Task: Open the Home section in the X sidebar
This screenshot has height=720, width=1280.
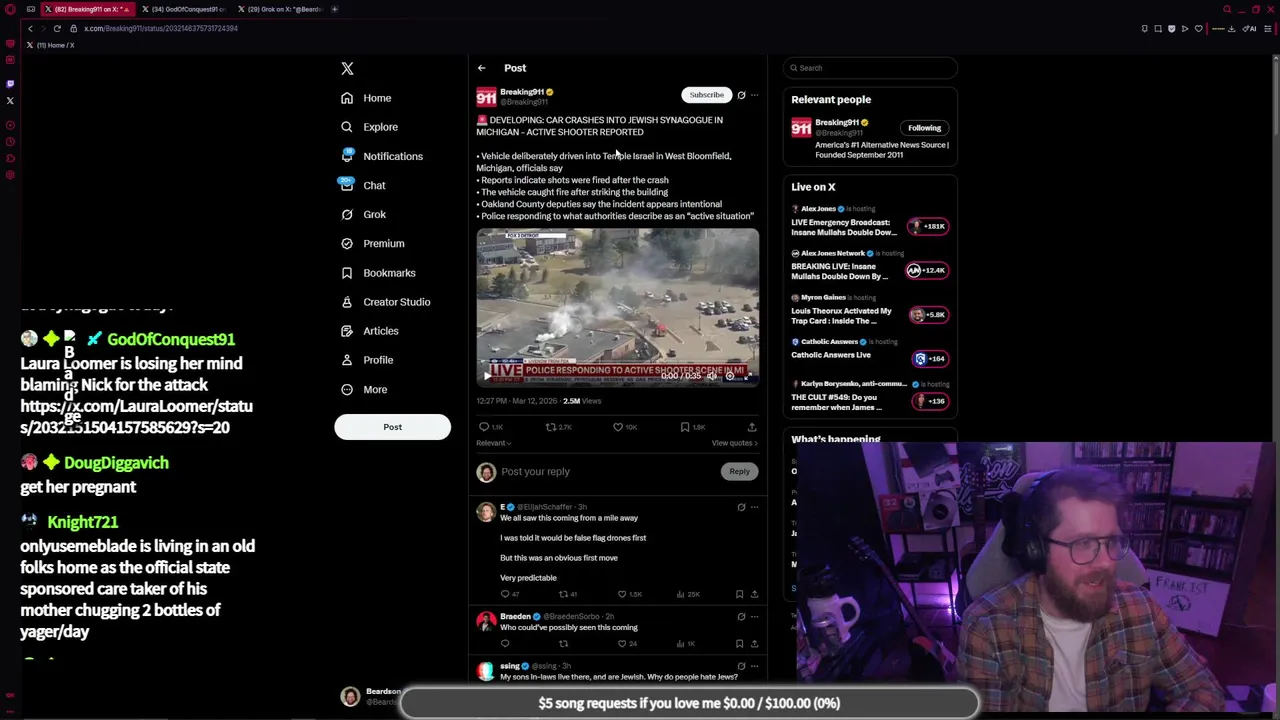Action: (366, 98)
